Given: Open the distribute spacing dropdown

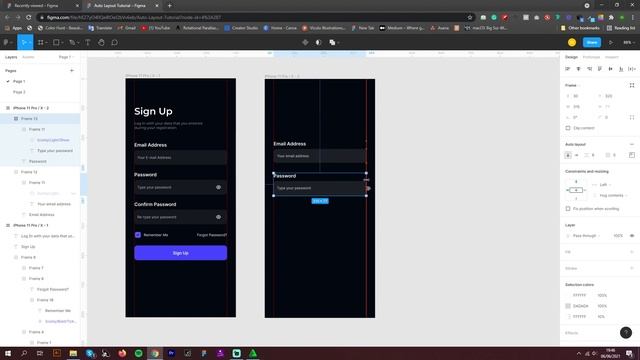Looking at the screenshot, I should click(632, 69).
